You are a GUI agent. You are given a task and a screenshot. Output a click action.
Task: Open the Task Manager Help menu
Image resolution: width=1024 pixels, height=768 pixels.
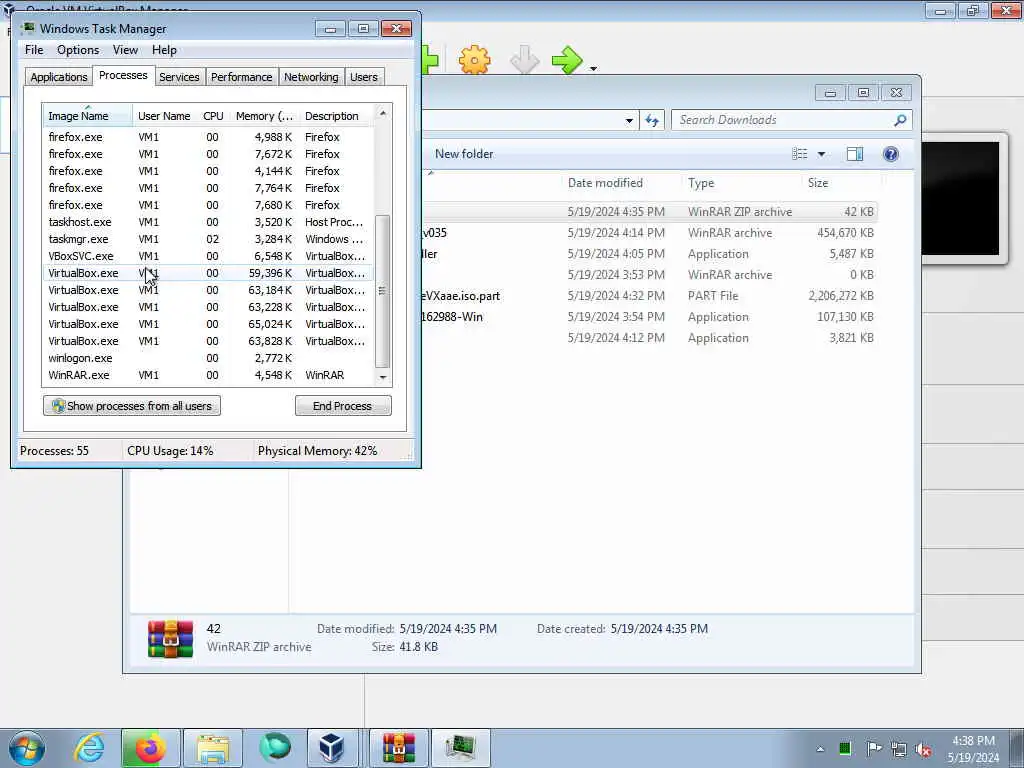[x=164, y=50]
